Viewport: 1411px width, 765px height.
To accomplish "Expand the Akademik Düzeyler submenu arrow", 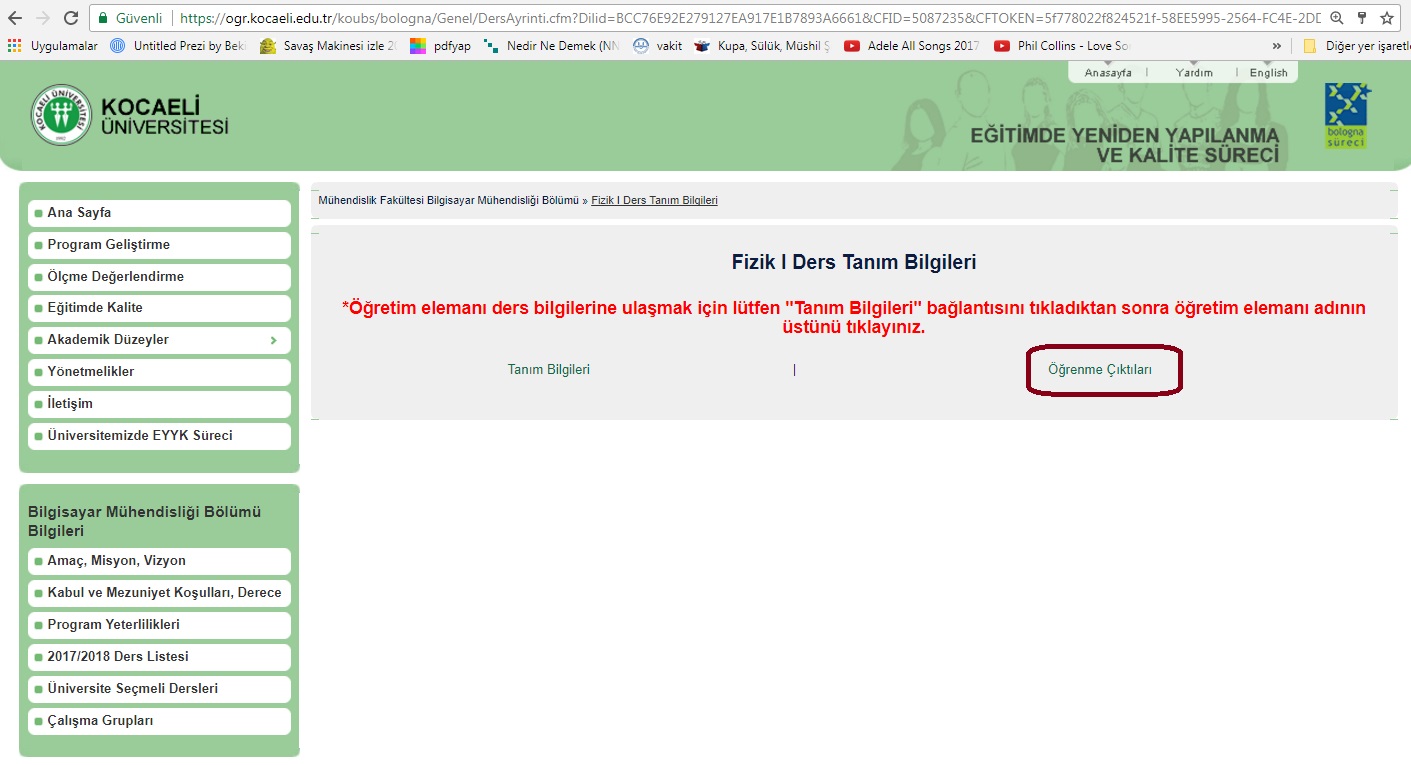I will pyautogui.click(x=273, y=340).
